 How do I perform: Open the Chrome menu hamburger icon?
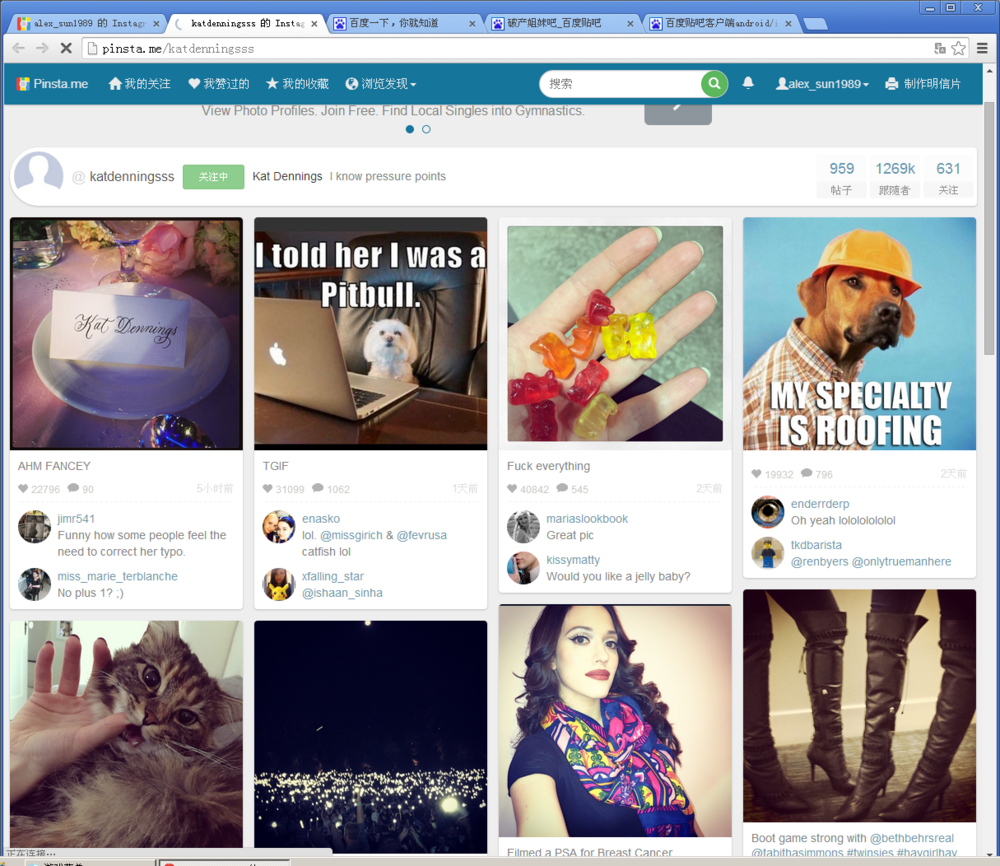[982, 48]
